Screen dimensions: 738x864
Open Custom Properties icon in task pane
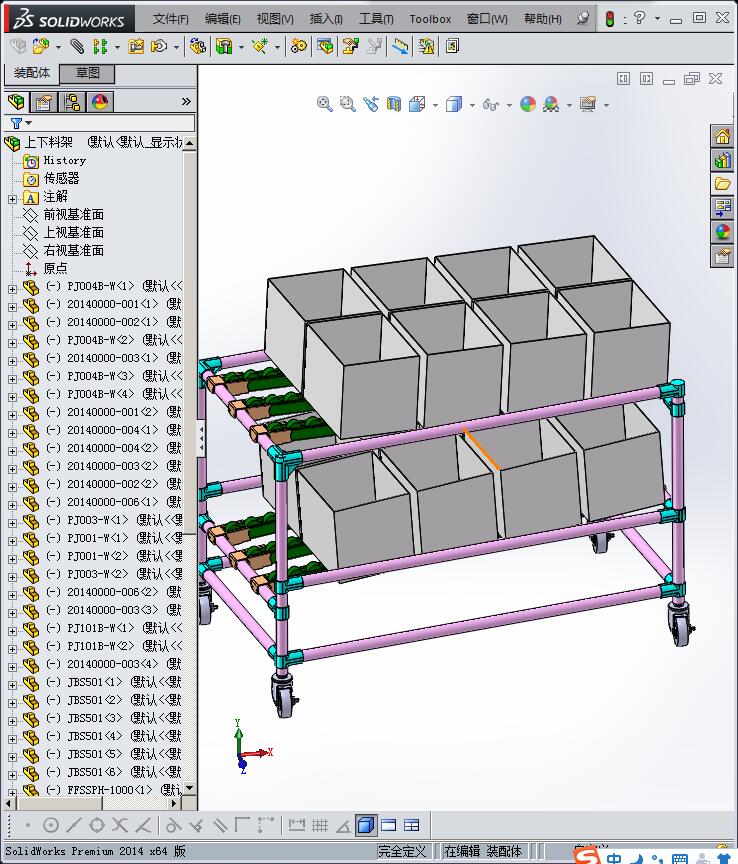[722, 256]
